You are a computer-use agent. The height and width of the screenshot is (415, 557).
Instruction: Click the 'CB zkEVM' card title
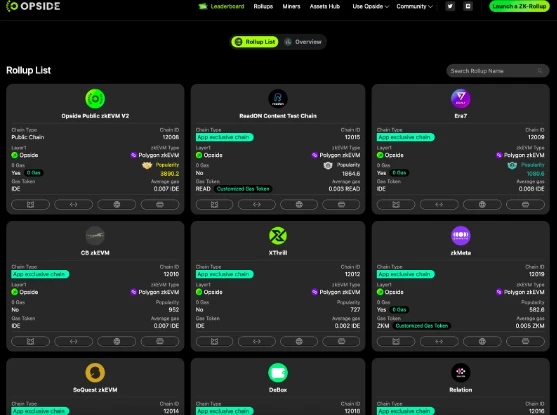pos(95,253)
